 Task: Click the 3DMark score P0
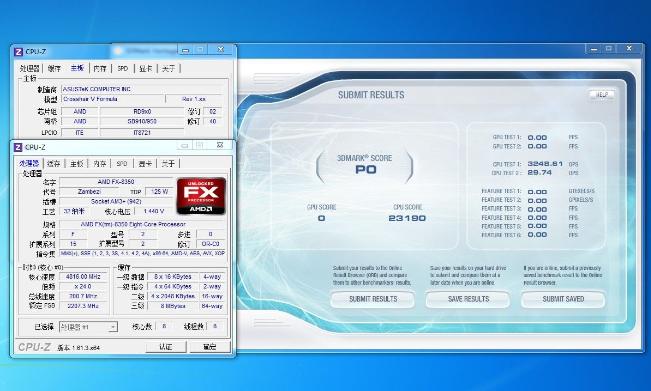(366, 170)
